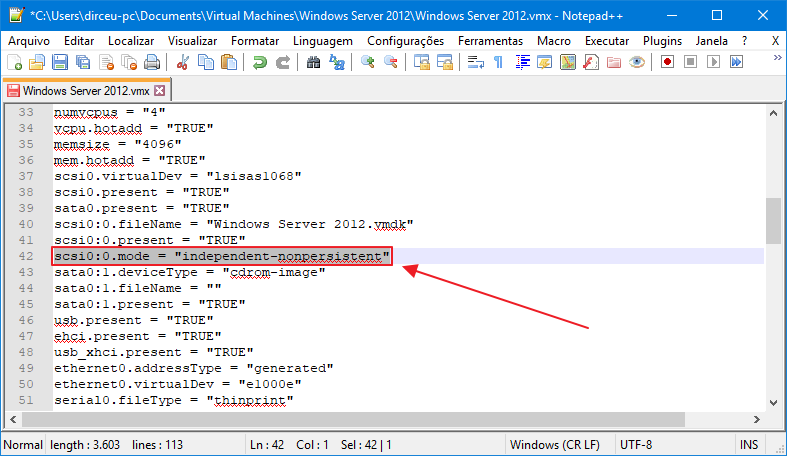Open the Configurações menu
This screenshot has width=787, height=456.
point(406,41)
